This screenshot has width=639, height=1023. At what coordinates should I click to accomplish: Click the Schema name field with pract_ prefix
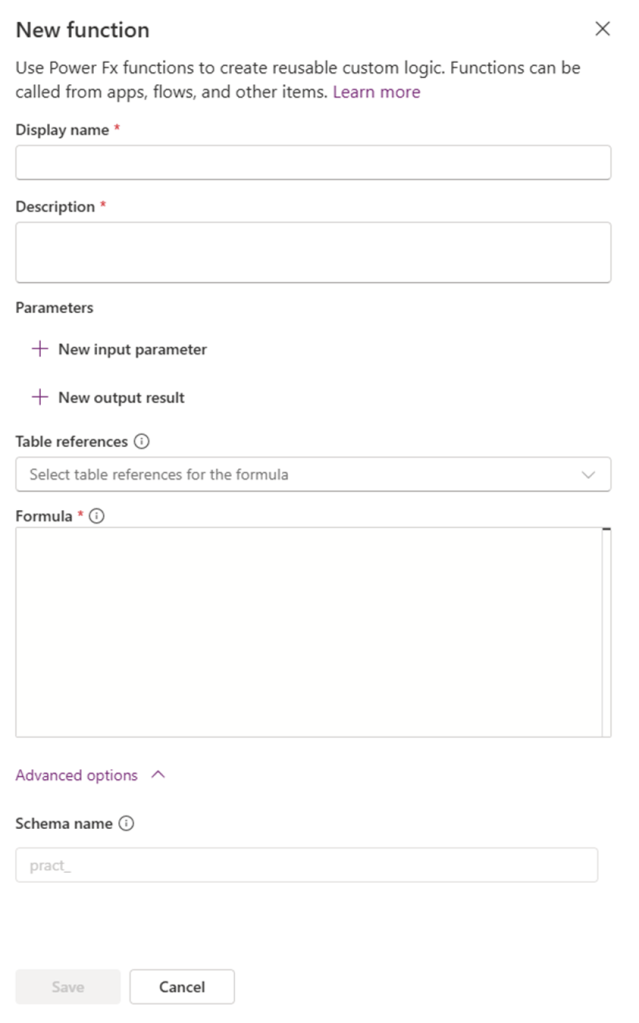click(x=306, y=865)
